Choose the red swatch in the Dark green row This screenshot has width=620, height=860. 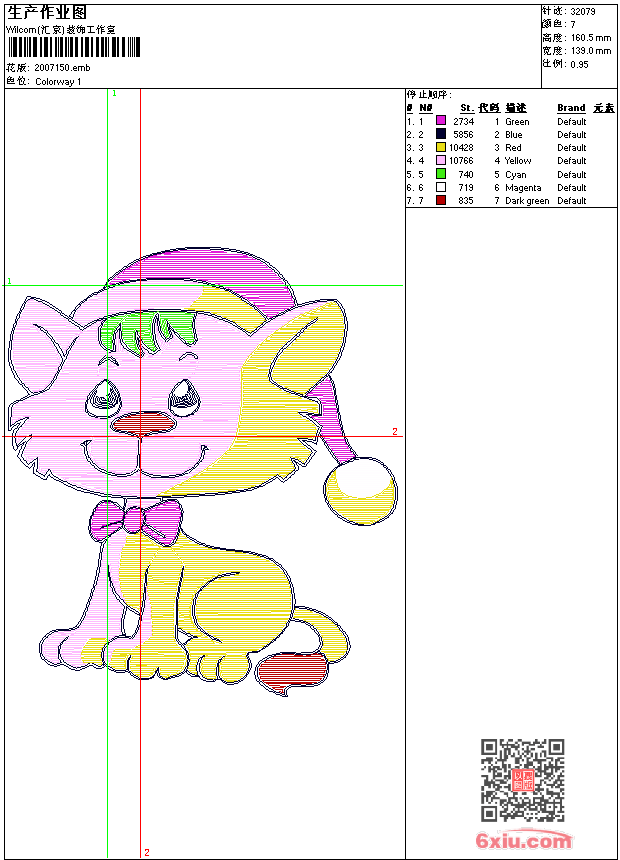pyautogui.click(x=441, y=200)
